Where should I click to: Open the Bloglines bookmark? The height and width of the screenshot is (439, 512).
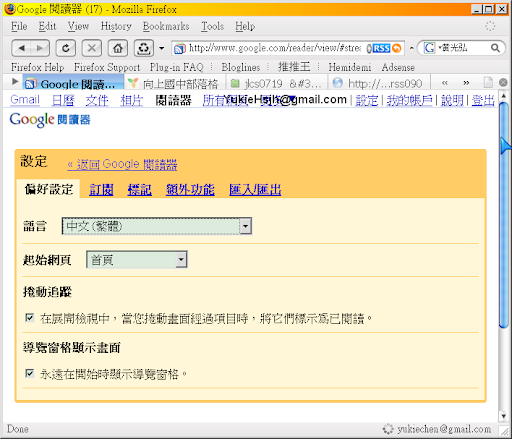(241, 67)
